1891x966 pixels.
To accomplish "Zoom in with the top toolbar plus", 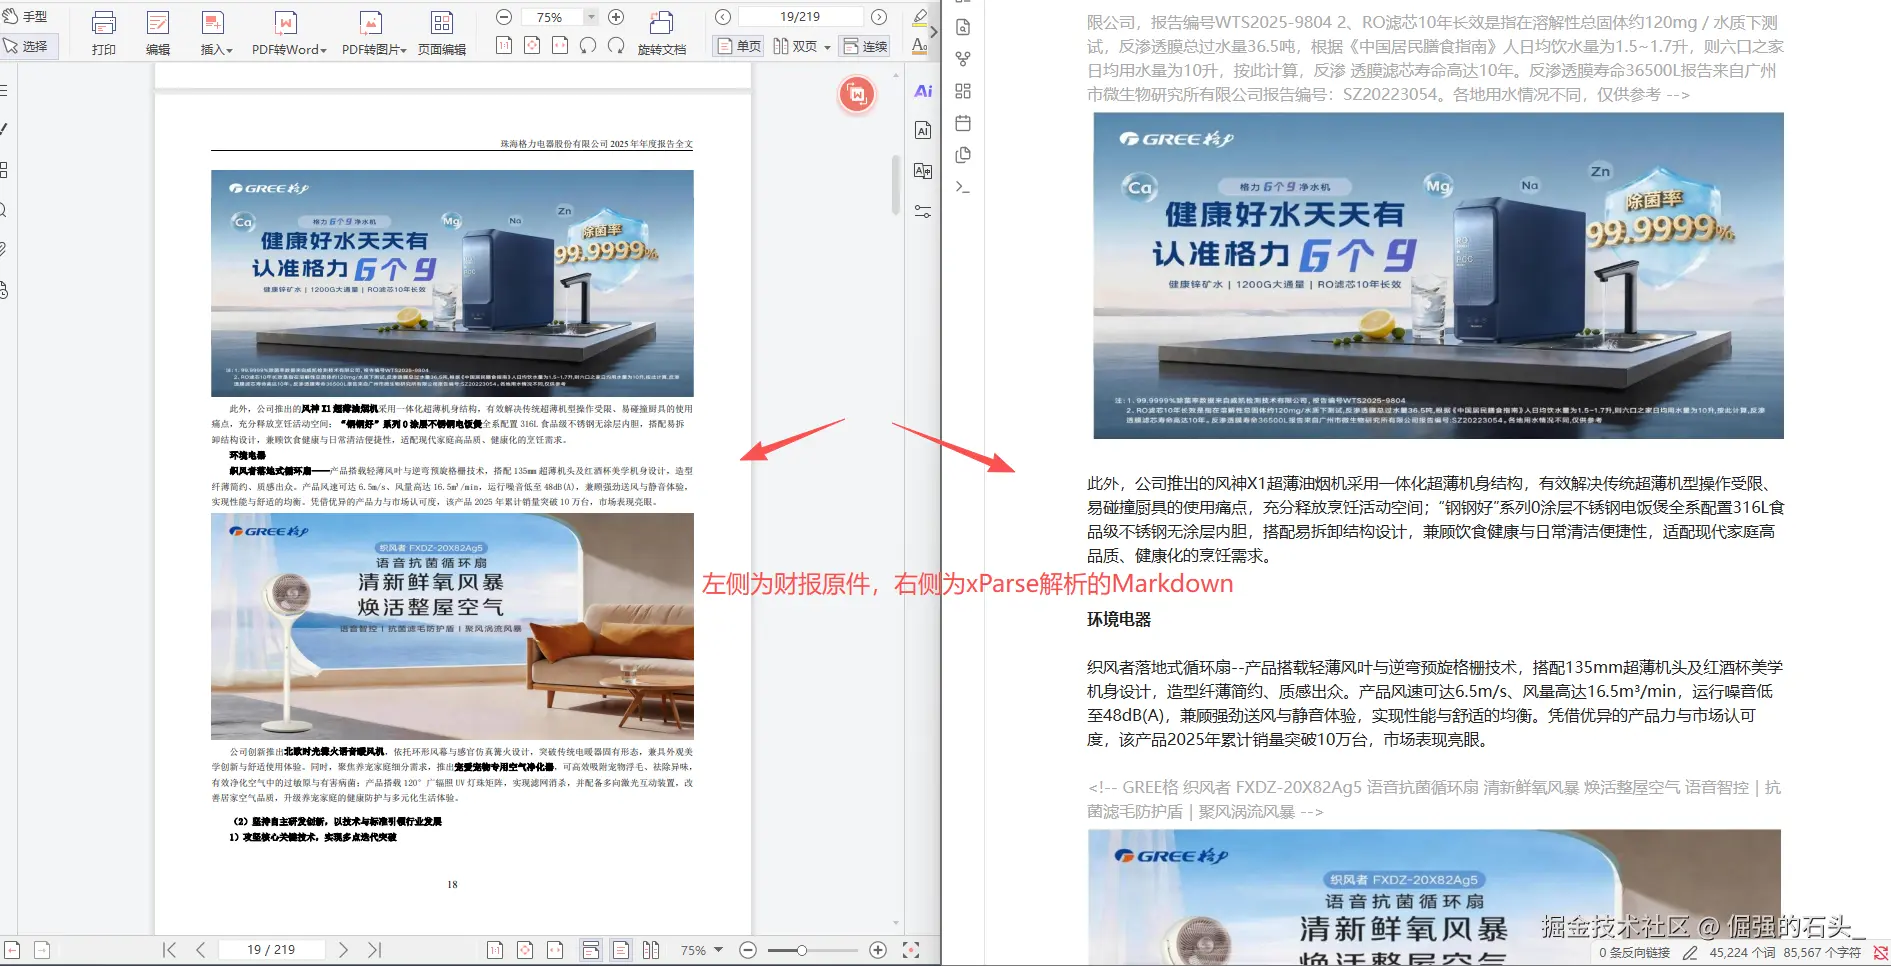I will pos(616,17).
